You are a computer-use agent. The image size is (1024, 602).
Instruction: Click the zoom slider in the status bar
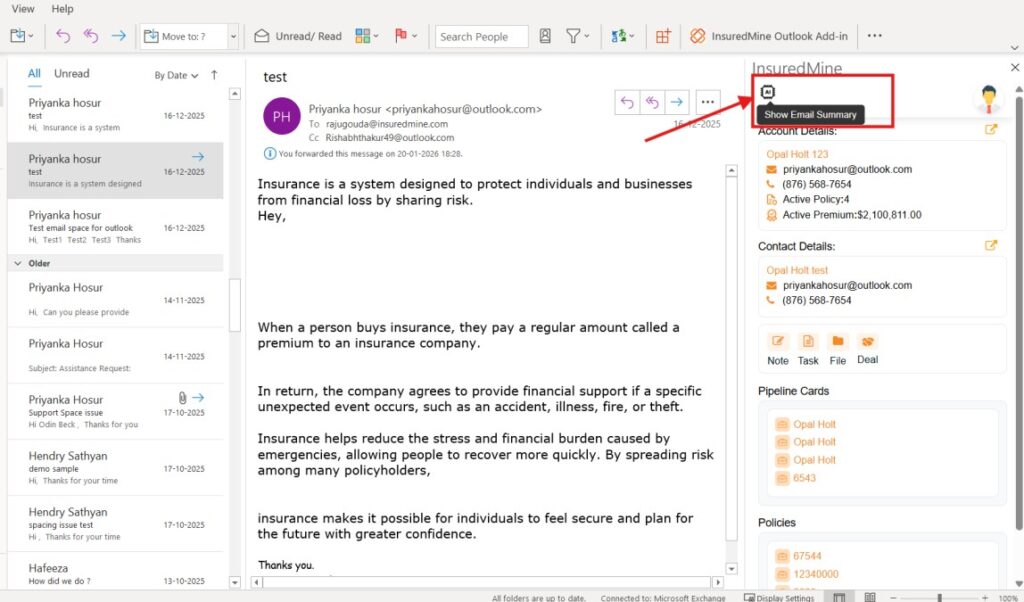pos(938,597)
